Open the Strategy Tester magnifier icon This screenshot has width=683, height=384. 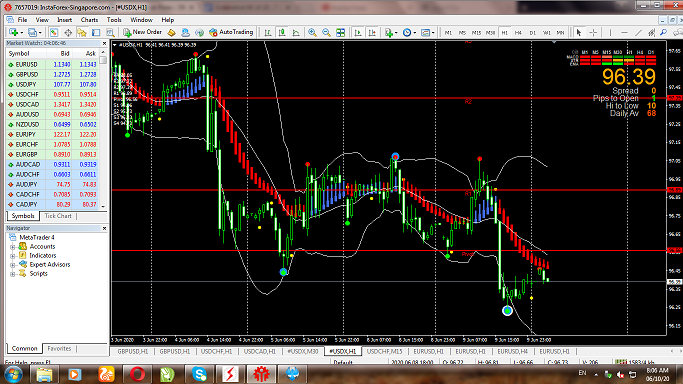tap(110, 32)
